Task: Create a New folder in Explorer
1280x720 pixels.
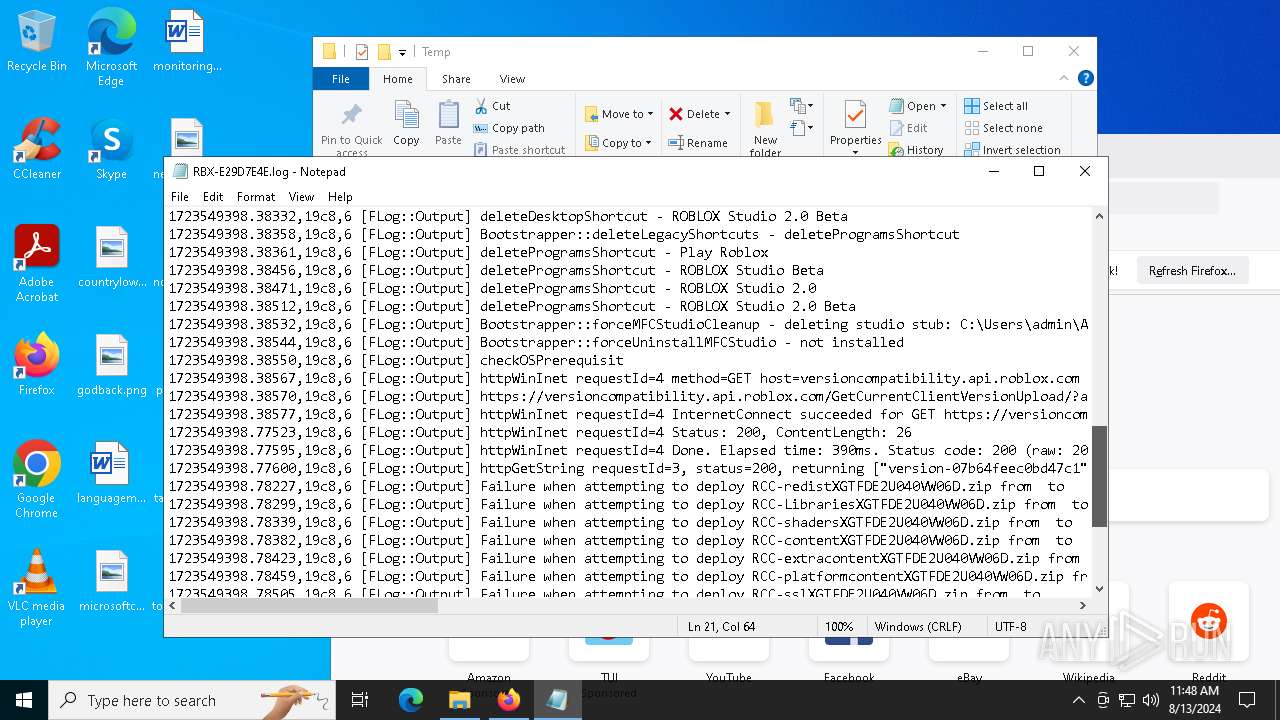Action: tap(765, 128)
